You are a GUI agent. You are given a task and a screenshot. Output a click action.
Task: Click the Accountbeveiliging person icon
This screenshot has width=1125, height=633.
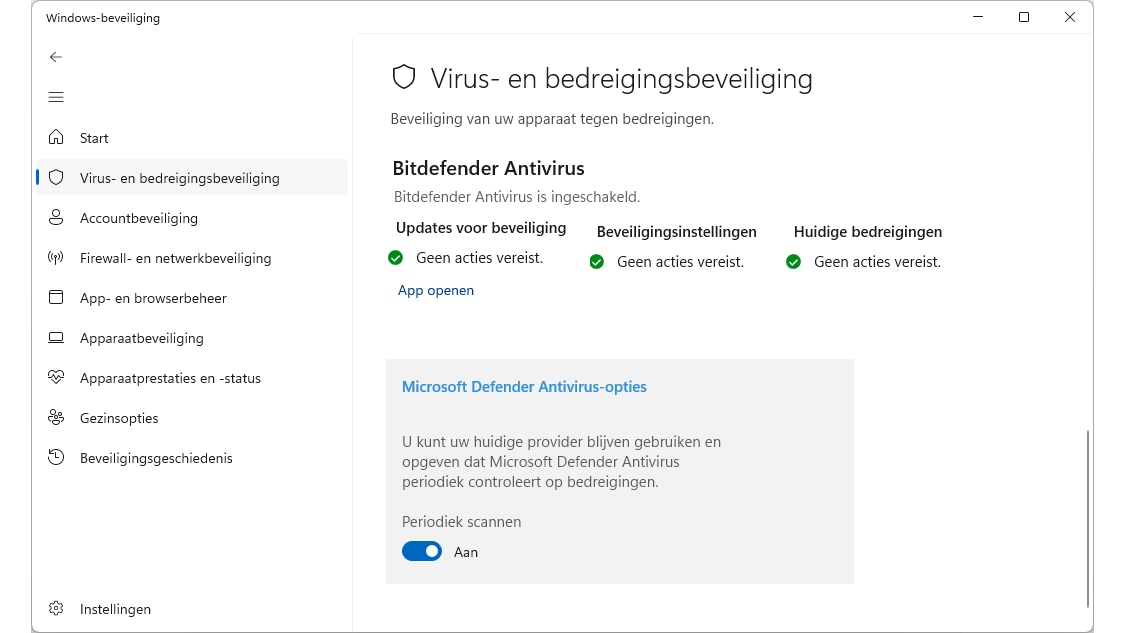[x=56, y=218]
